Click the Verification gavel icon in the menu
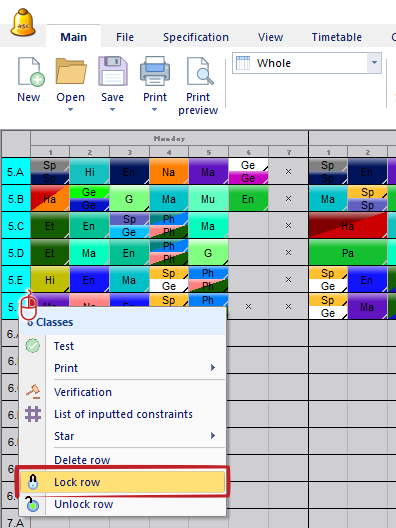The height and width of the screenshot is (528, 396). tap(33, 392)
